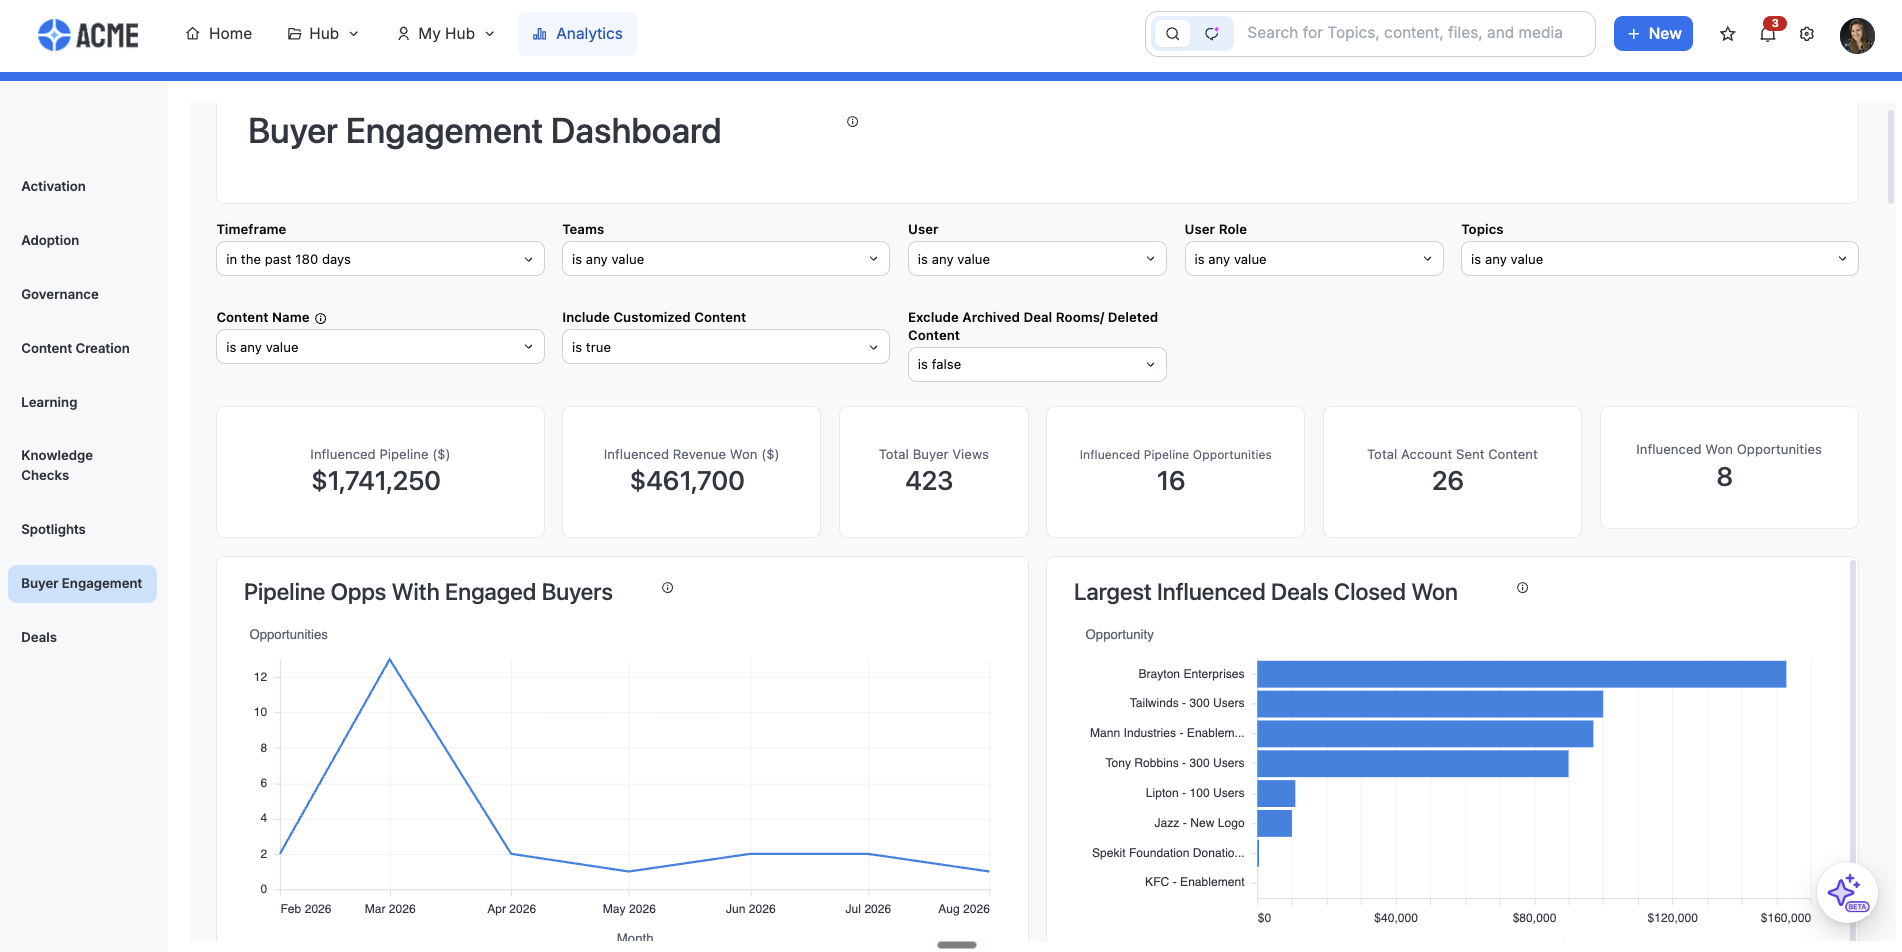Expand Exclude Archived Deal Rooms dropdown
The image size is (1902, 952).
tap(1036, 364)
